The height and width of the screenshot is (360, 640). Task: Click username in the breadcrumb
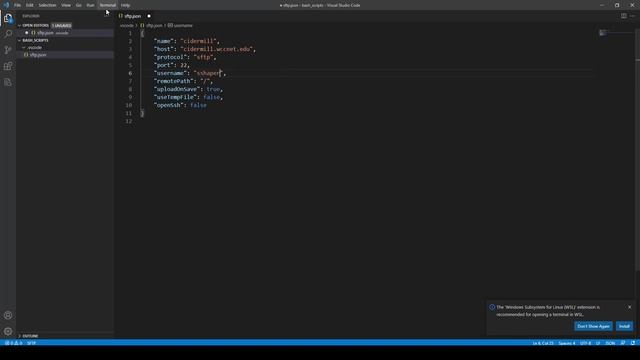pos(183,25)
